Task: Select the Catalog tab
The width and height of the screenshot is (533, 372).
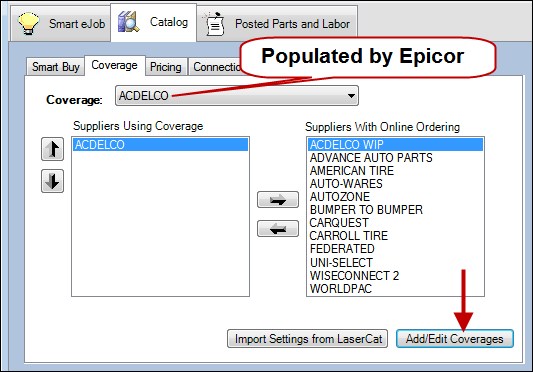Action: [x=154, y=22]
